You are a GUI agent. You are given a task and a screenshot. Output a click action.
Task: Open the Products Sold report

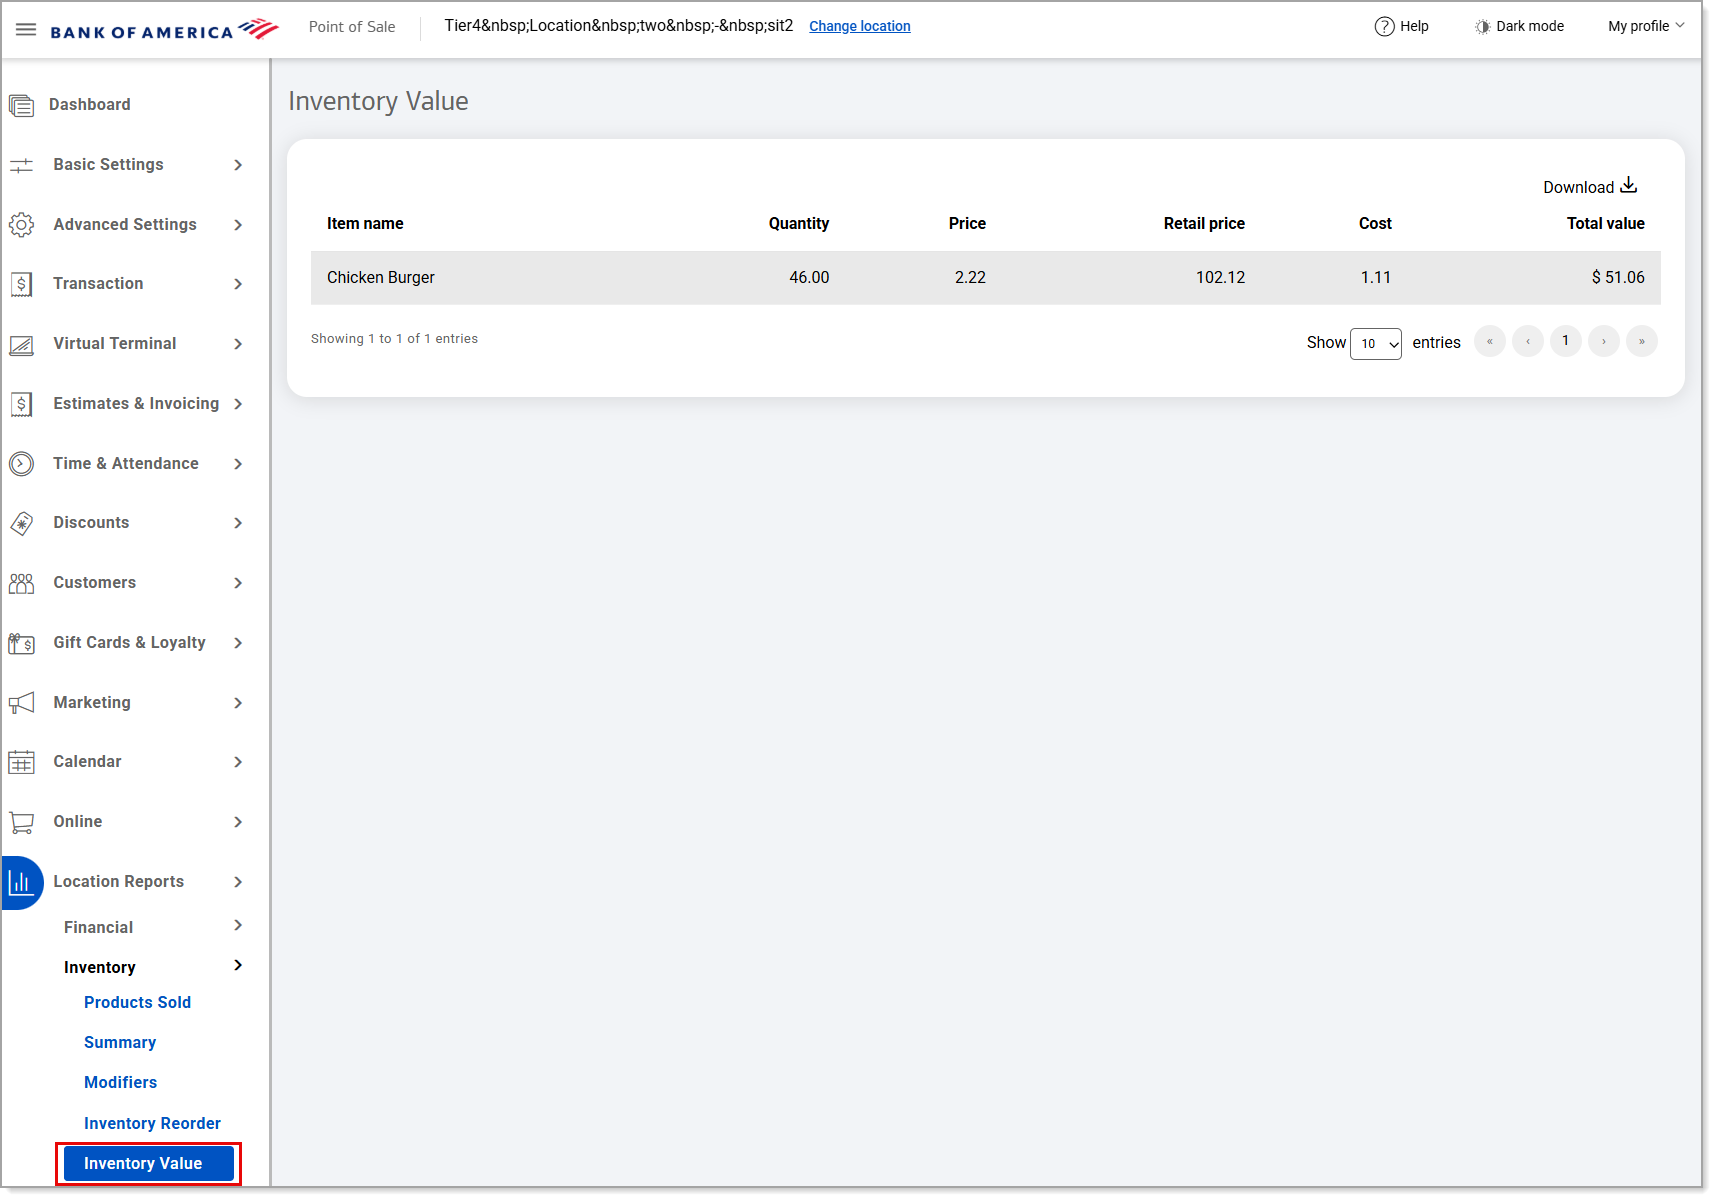coord(137,1003)
